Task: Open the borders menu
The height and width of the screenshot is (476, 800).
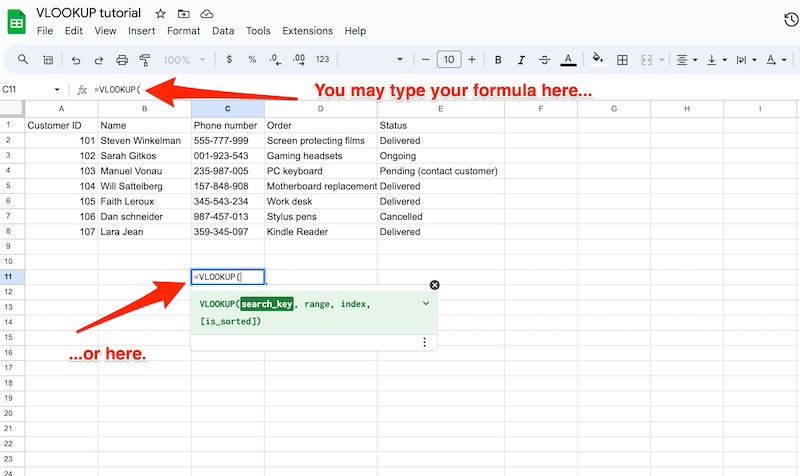Action: pos(622,60)
